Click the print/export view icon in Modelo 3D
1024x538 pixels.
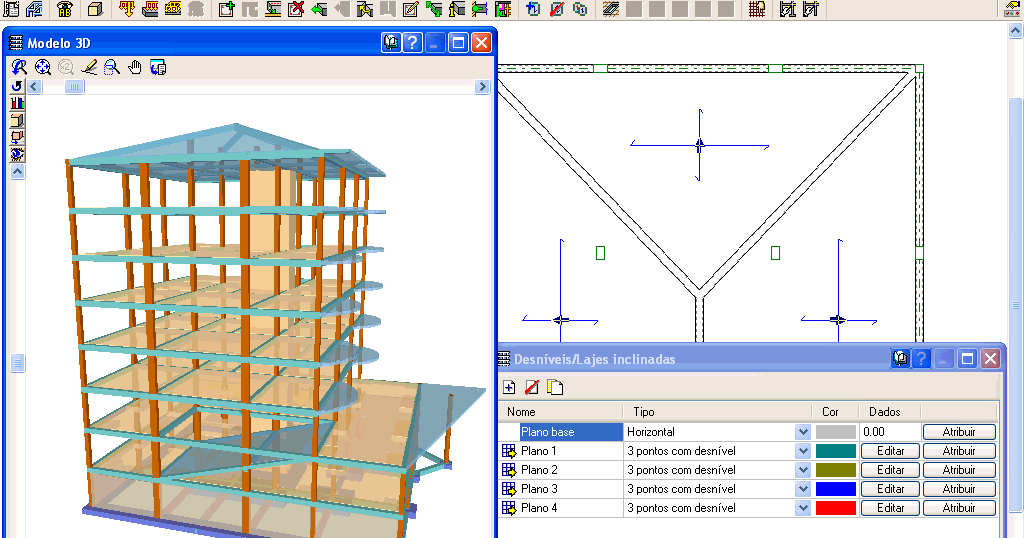click(x=158, y=67)
